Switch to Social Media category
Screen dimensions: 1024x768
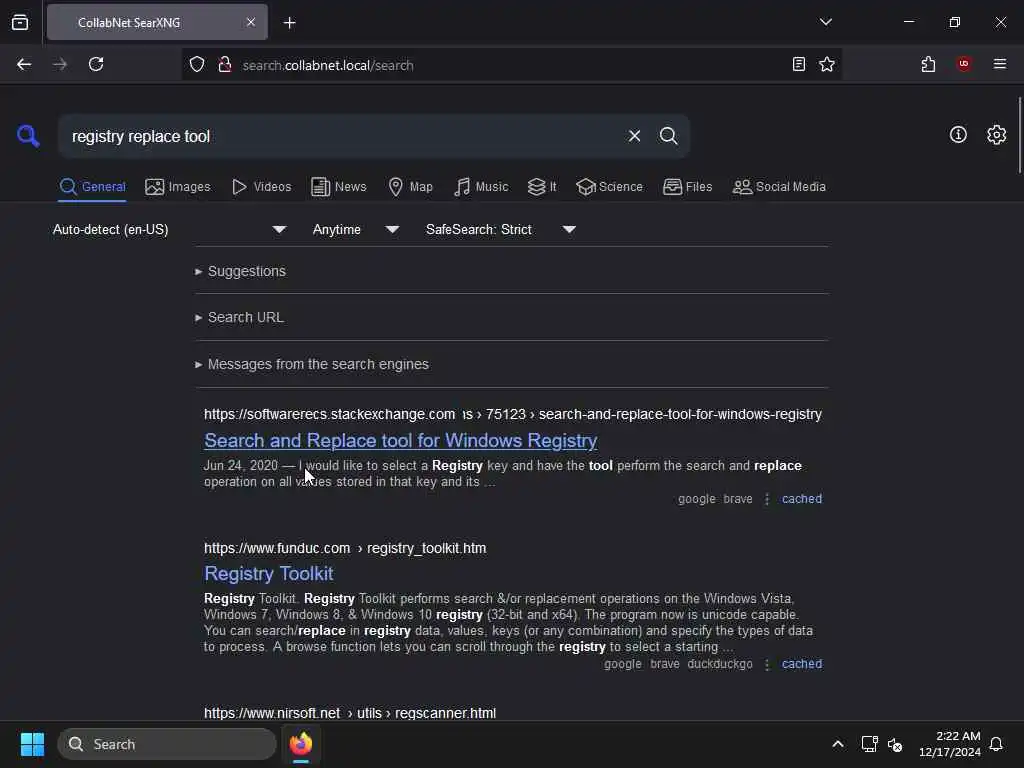(x=779, y=187)
